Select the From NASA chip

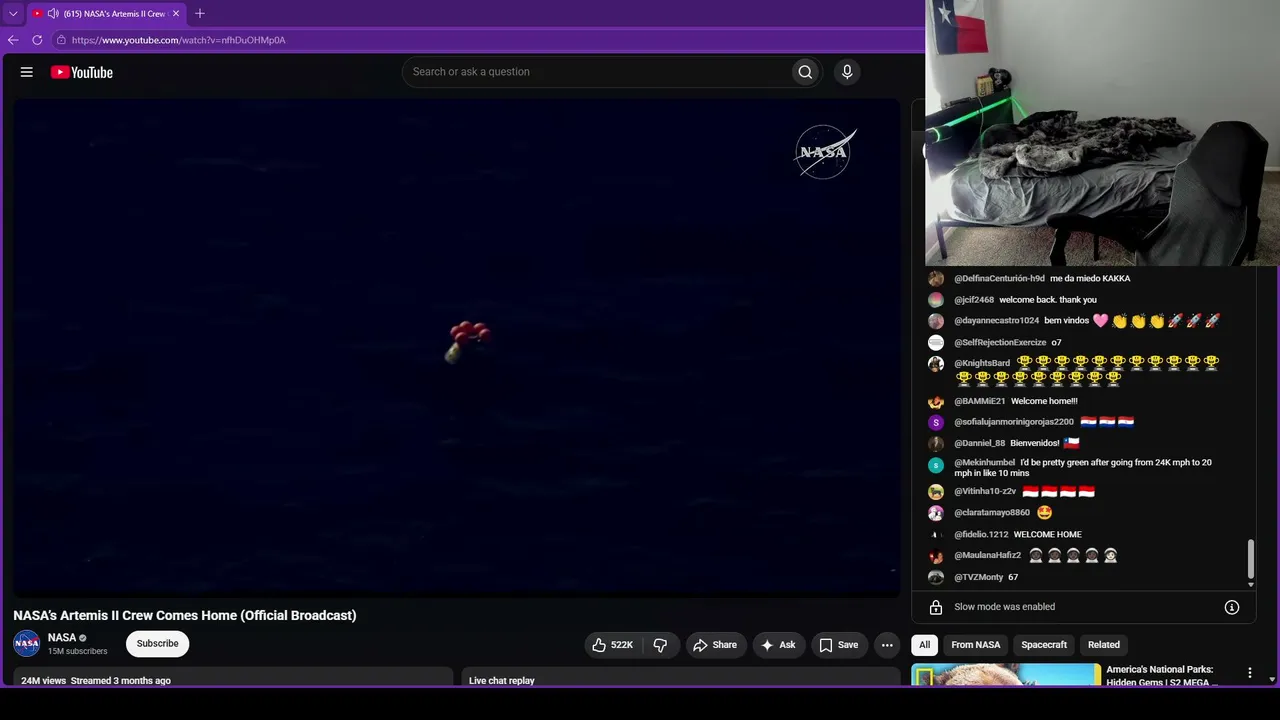(976, 645)
